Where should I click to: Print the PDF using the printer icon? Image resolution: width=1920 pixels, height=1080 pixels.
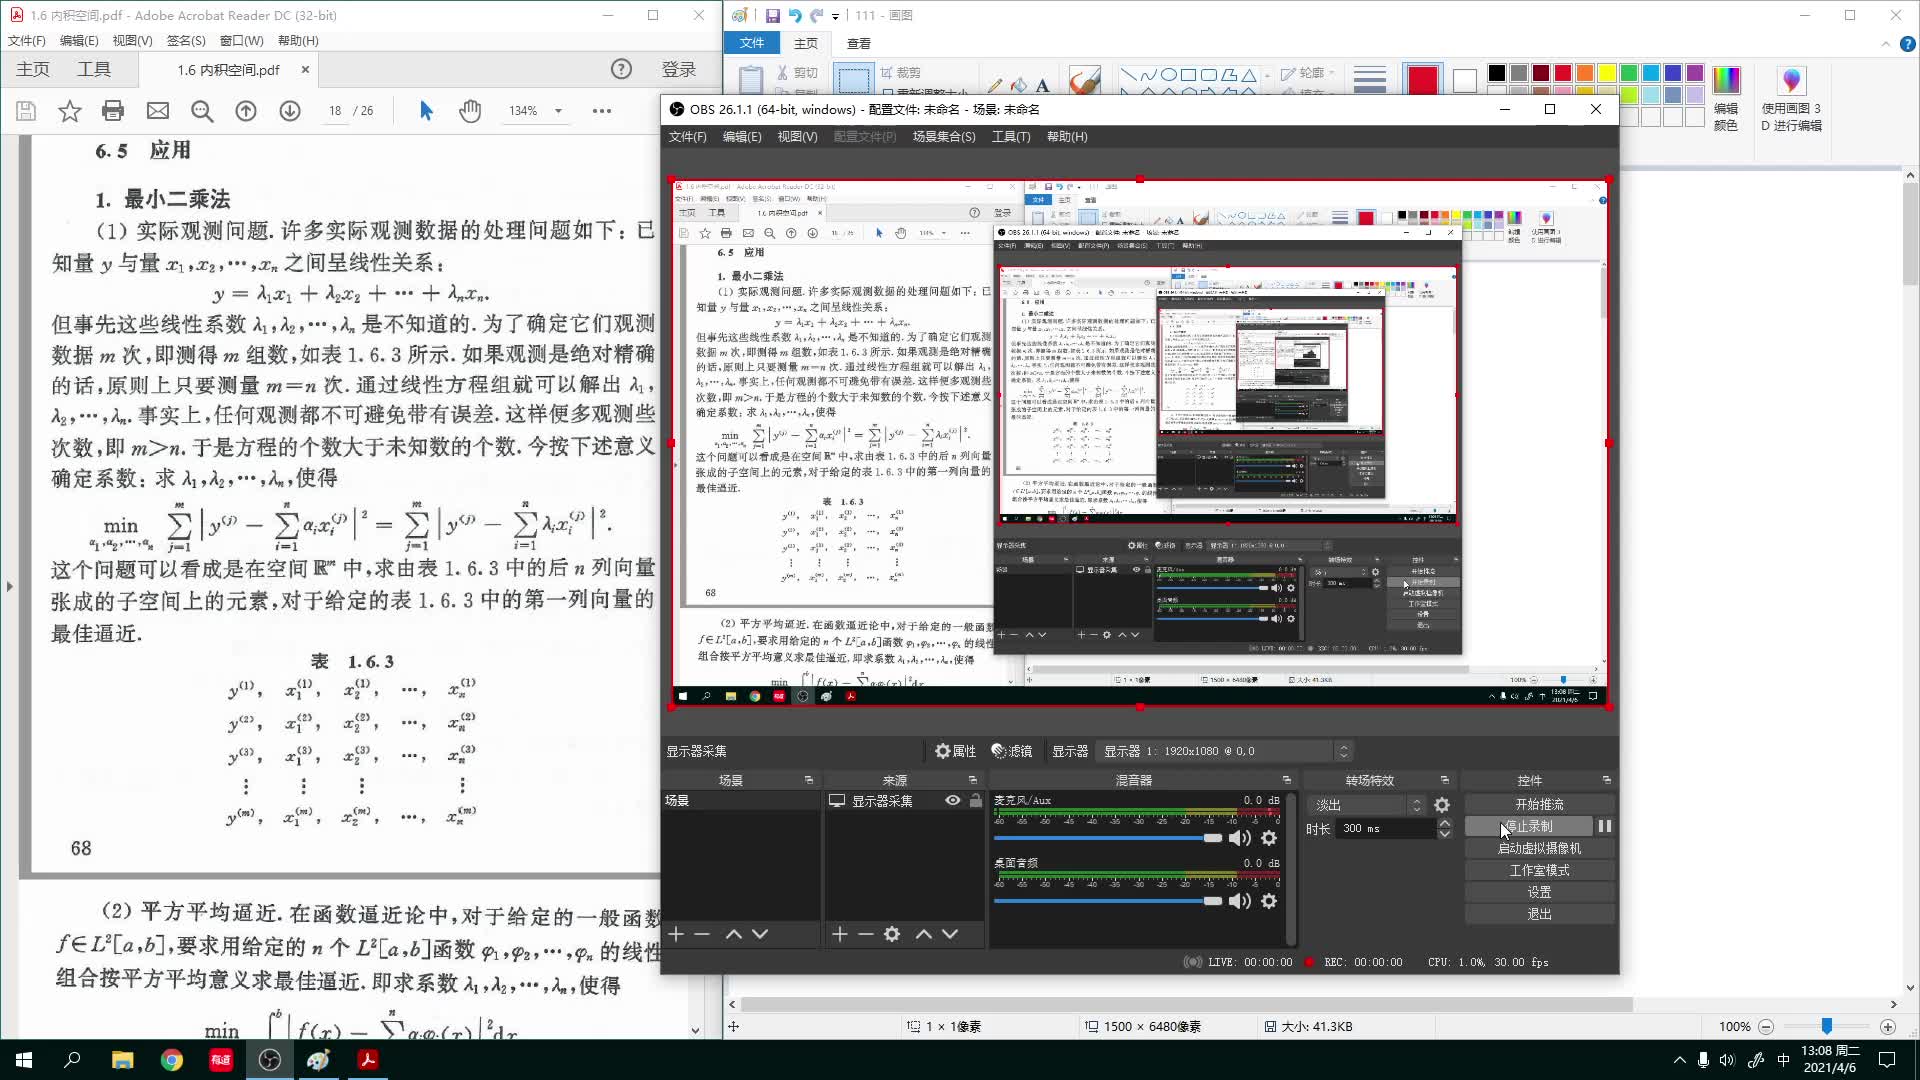tap(113, 111)
